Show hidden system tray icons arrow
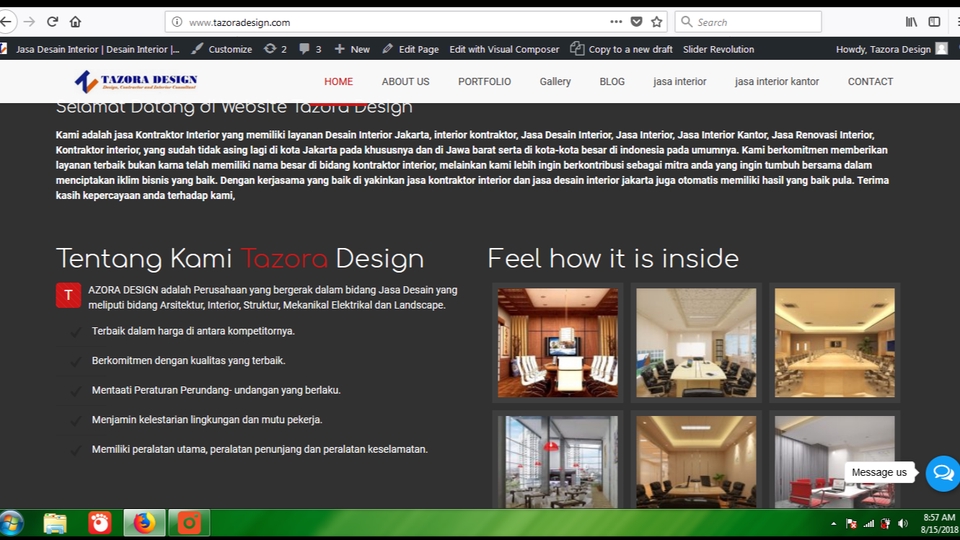Viewport: 960px width, 540px height. [x=833, y=524]
